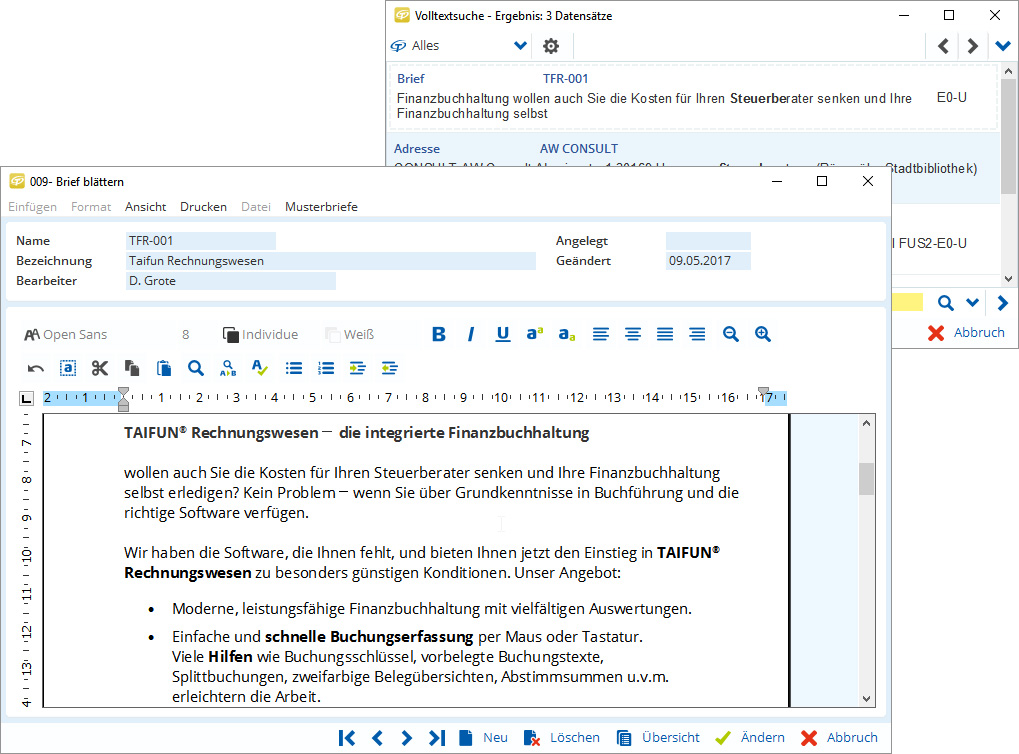The height and width of the screenshot is (754, 1019).
Task: Run the spell check tool
Action: click(260, 368)
